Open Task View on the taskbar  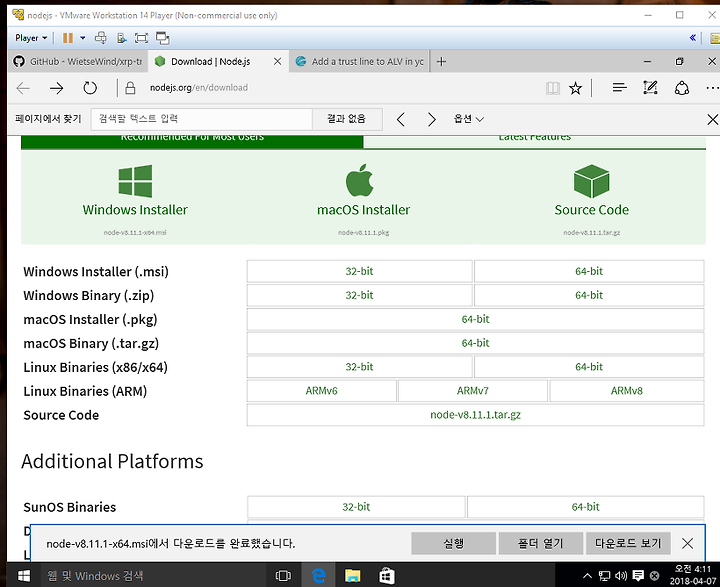[x=283, y=576]
